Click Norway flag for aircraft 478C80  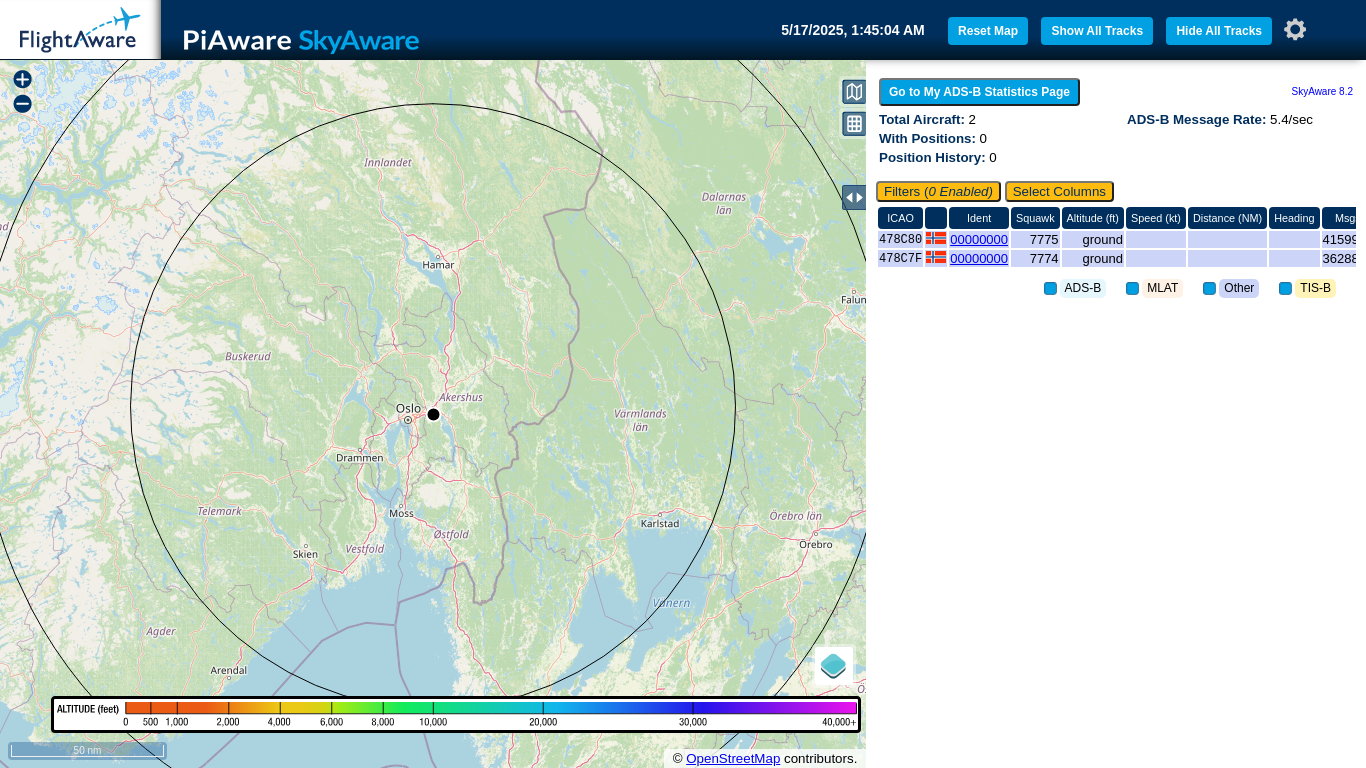[936, 239]
